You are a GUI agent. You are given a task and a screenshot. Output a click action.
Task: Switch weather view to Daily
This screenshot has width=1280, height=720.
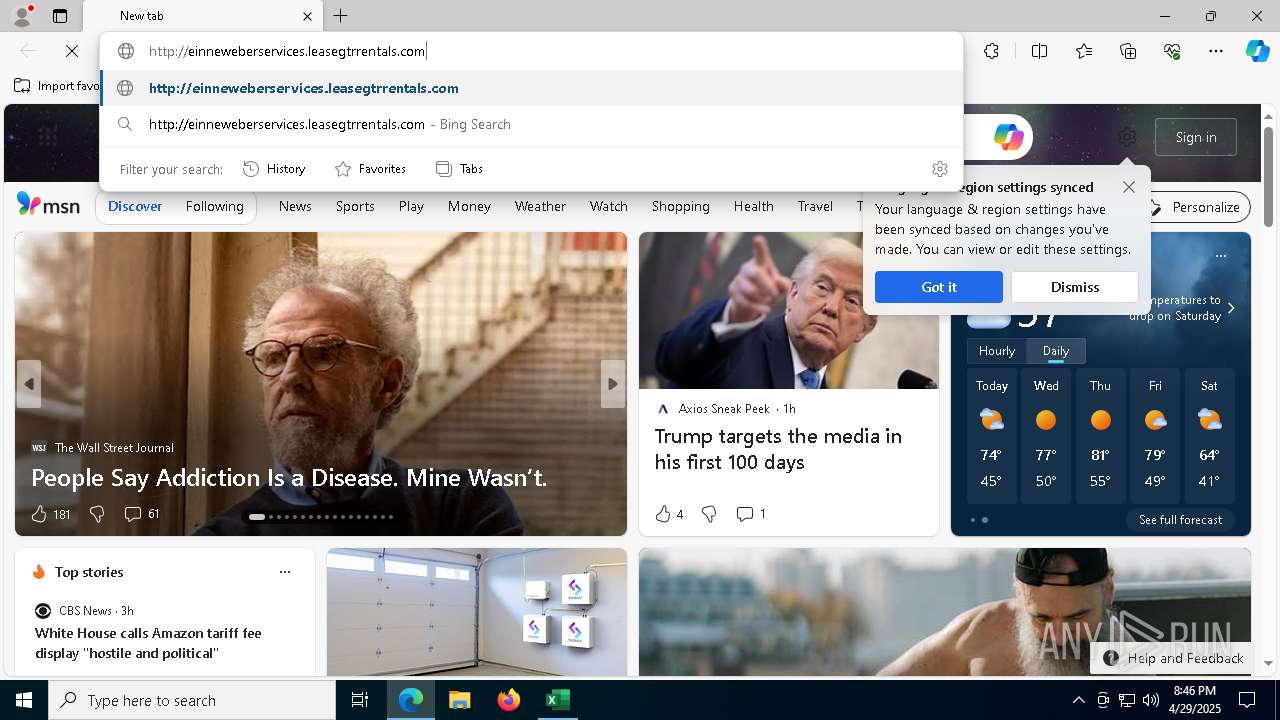click(1056, 351)
